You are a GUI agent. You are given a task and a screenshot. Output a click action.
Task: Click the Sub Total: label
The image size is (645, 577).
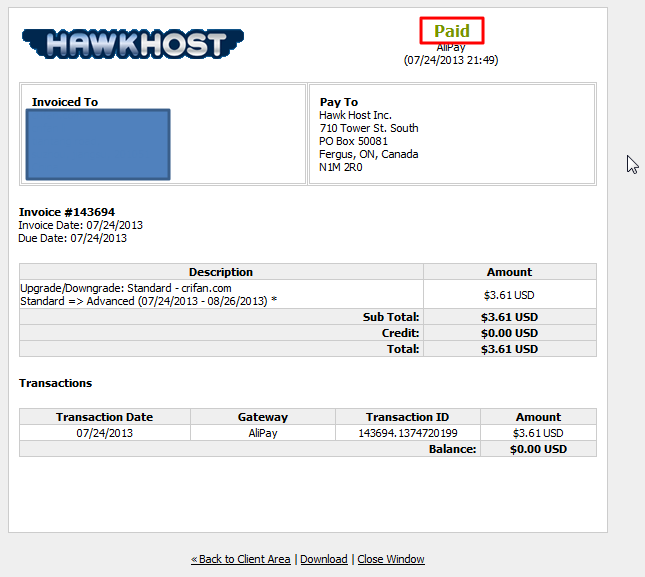(391, 317)
